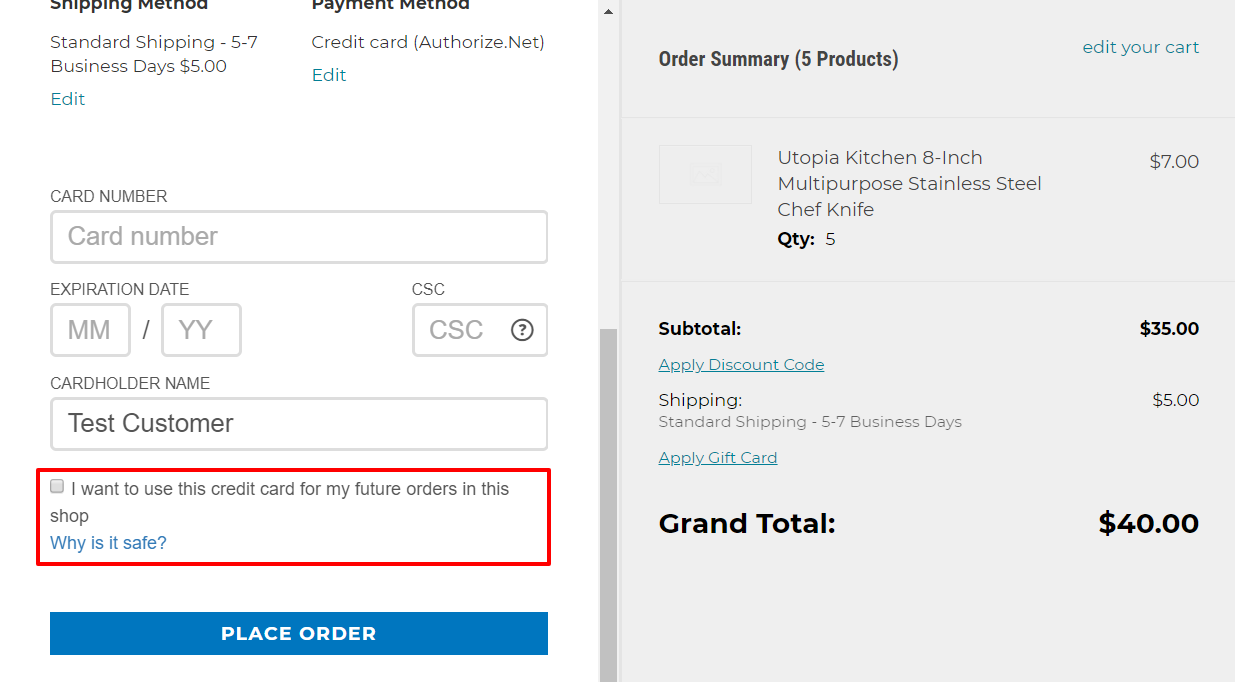The image size is (1235, 682).
Task: Open the edit your cart link
Action: pyautogui.click(x=1141, y=47)
